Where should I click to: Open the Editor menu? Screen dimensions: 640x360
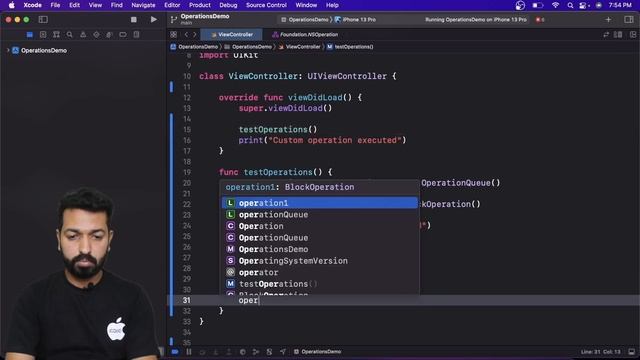point(172,5)
